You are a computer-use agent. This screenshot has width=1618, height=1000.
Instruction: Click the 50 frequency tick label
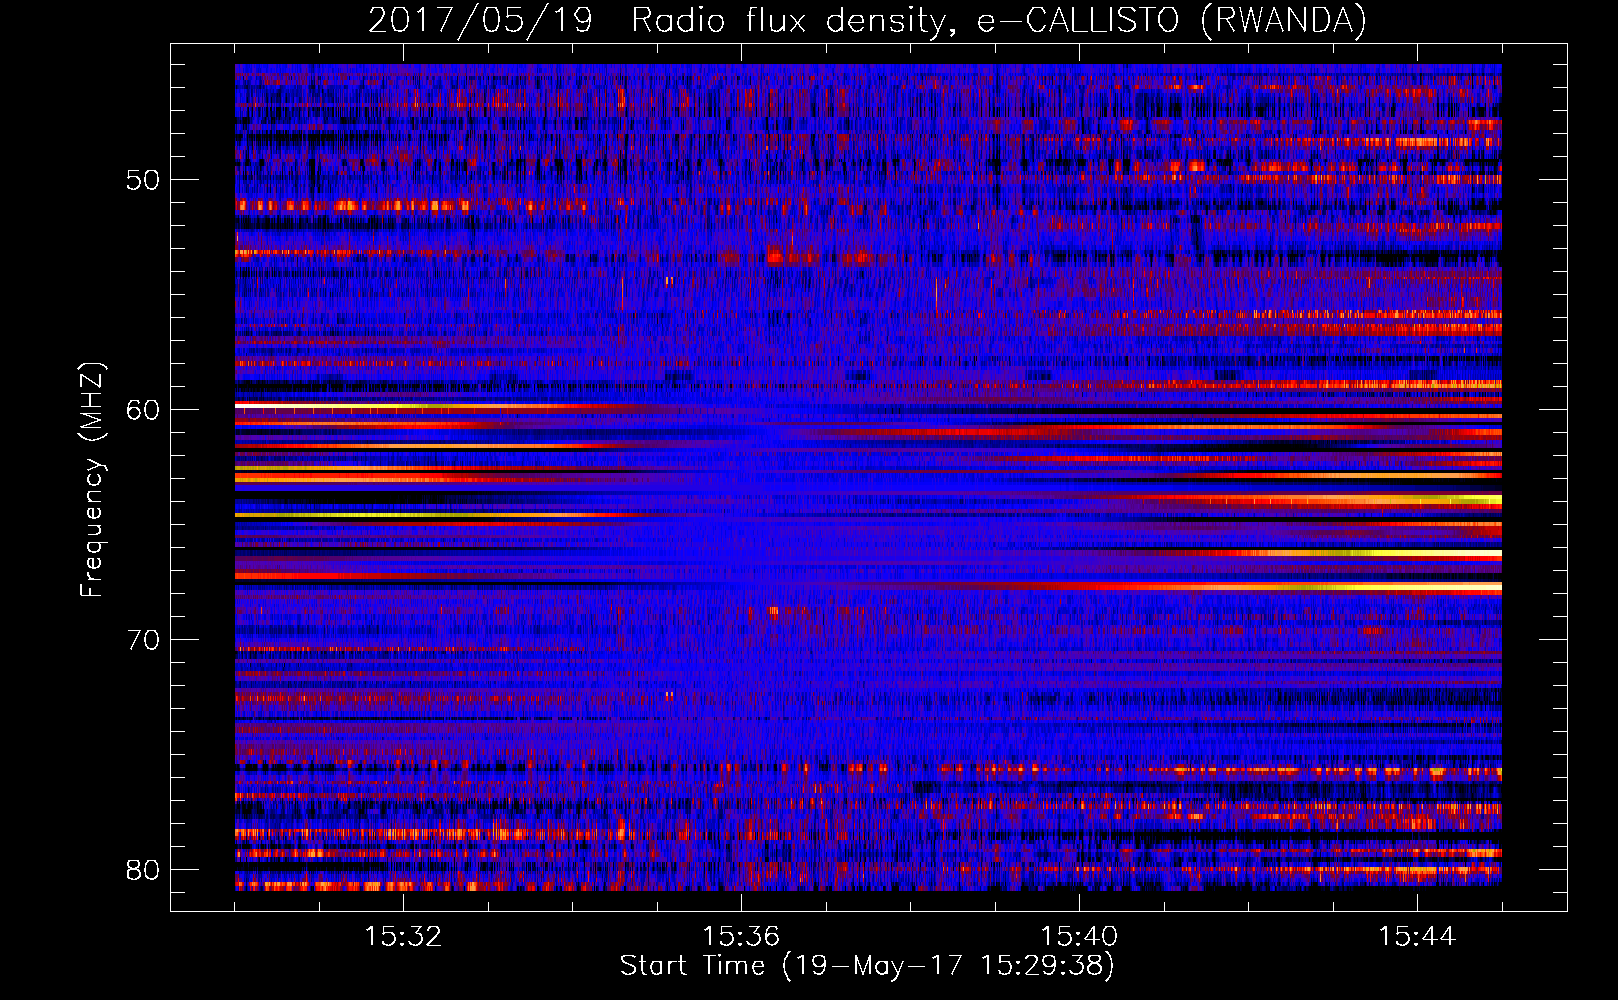(144, 180)
